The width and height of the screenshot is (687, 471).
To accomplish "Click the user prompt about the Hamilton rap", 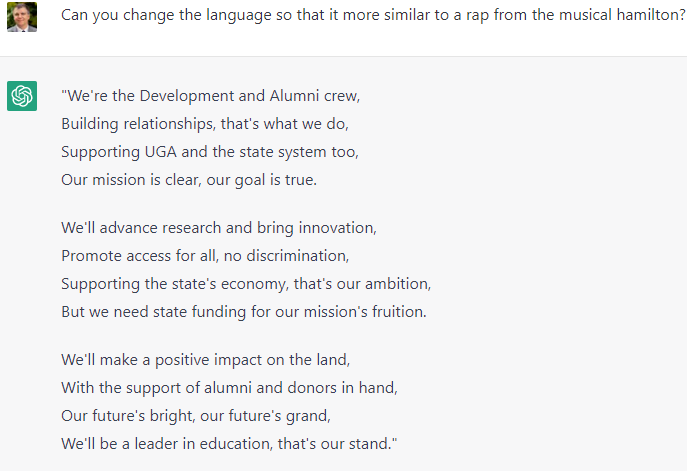I will coord(373,15).
